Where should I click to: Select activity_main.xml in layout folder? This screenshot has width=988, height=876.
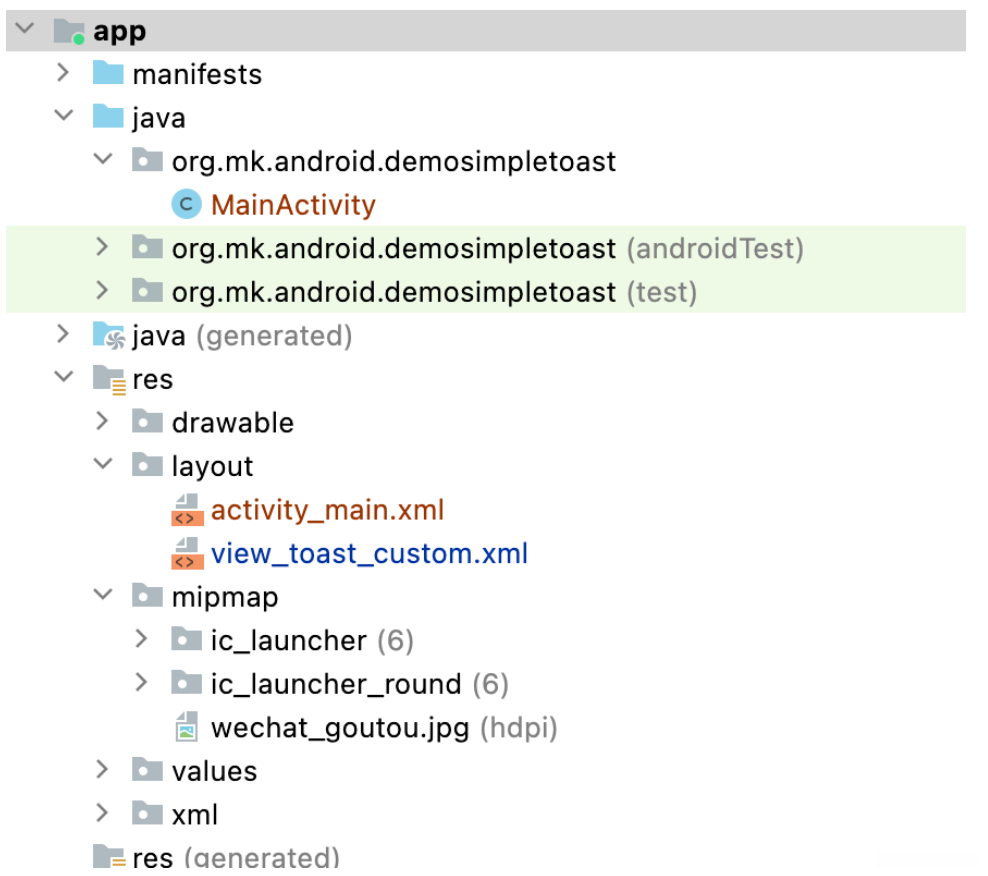click(327, 510)
